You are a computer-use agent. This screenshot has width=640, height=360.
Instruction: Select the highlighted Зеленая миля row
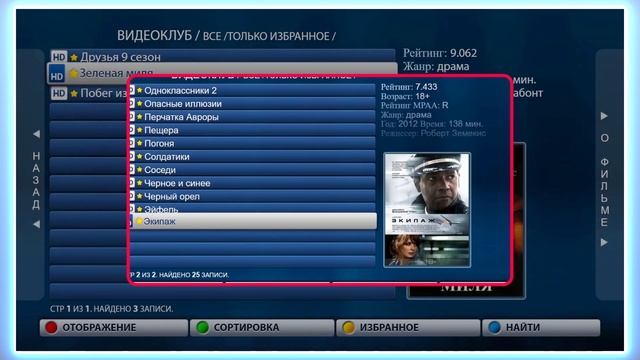(222, 73)
